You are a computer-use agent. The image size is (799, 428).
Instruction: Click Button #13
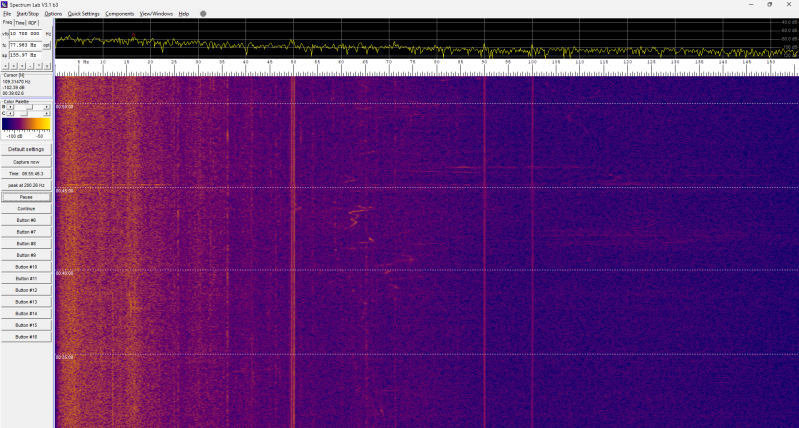(x=26, y=302)
